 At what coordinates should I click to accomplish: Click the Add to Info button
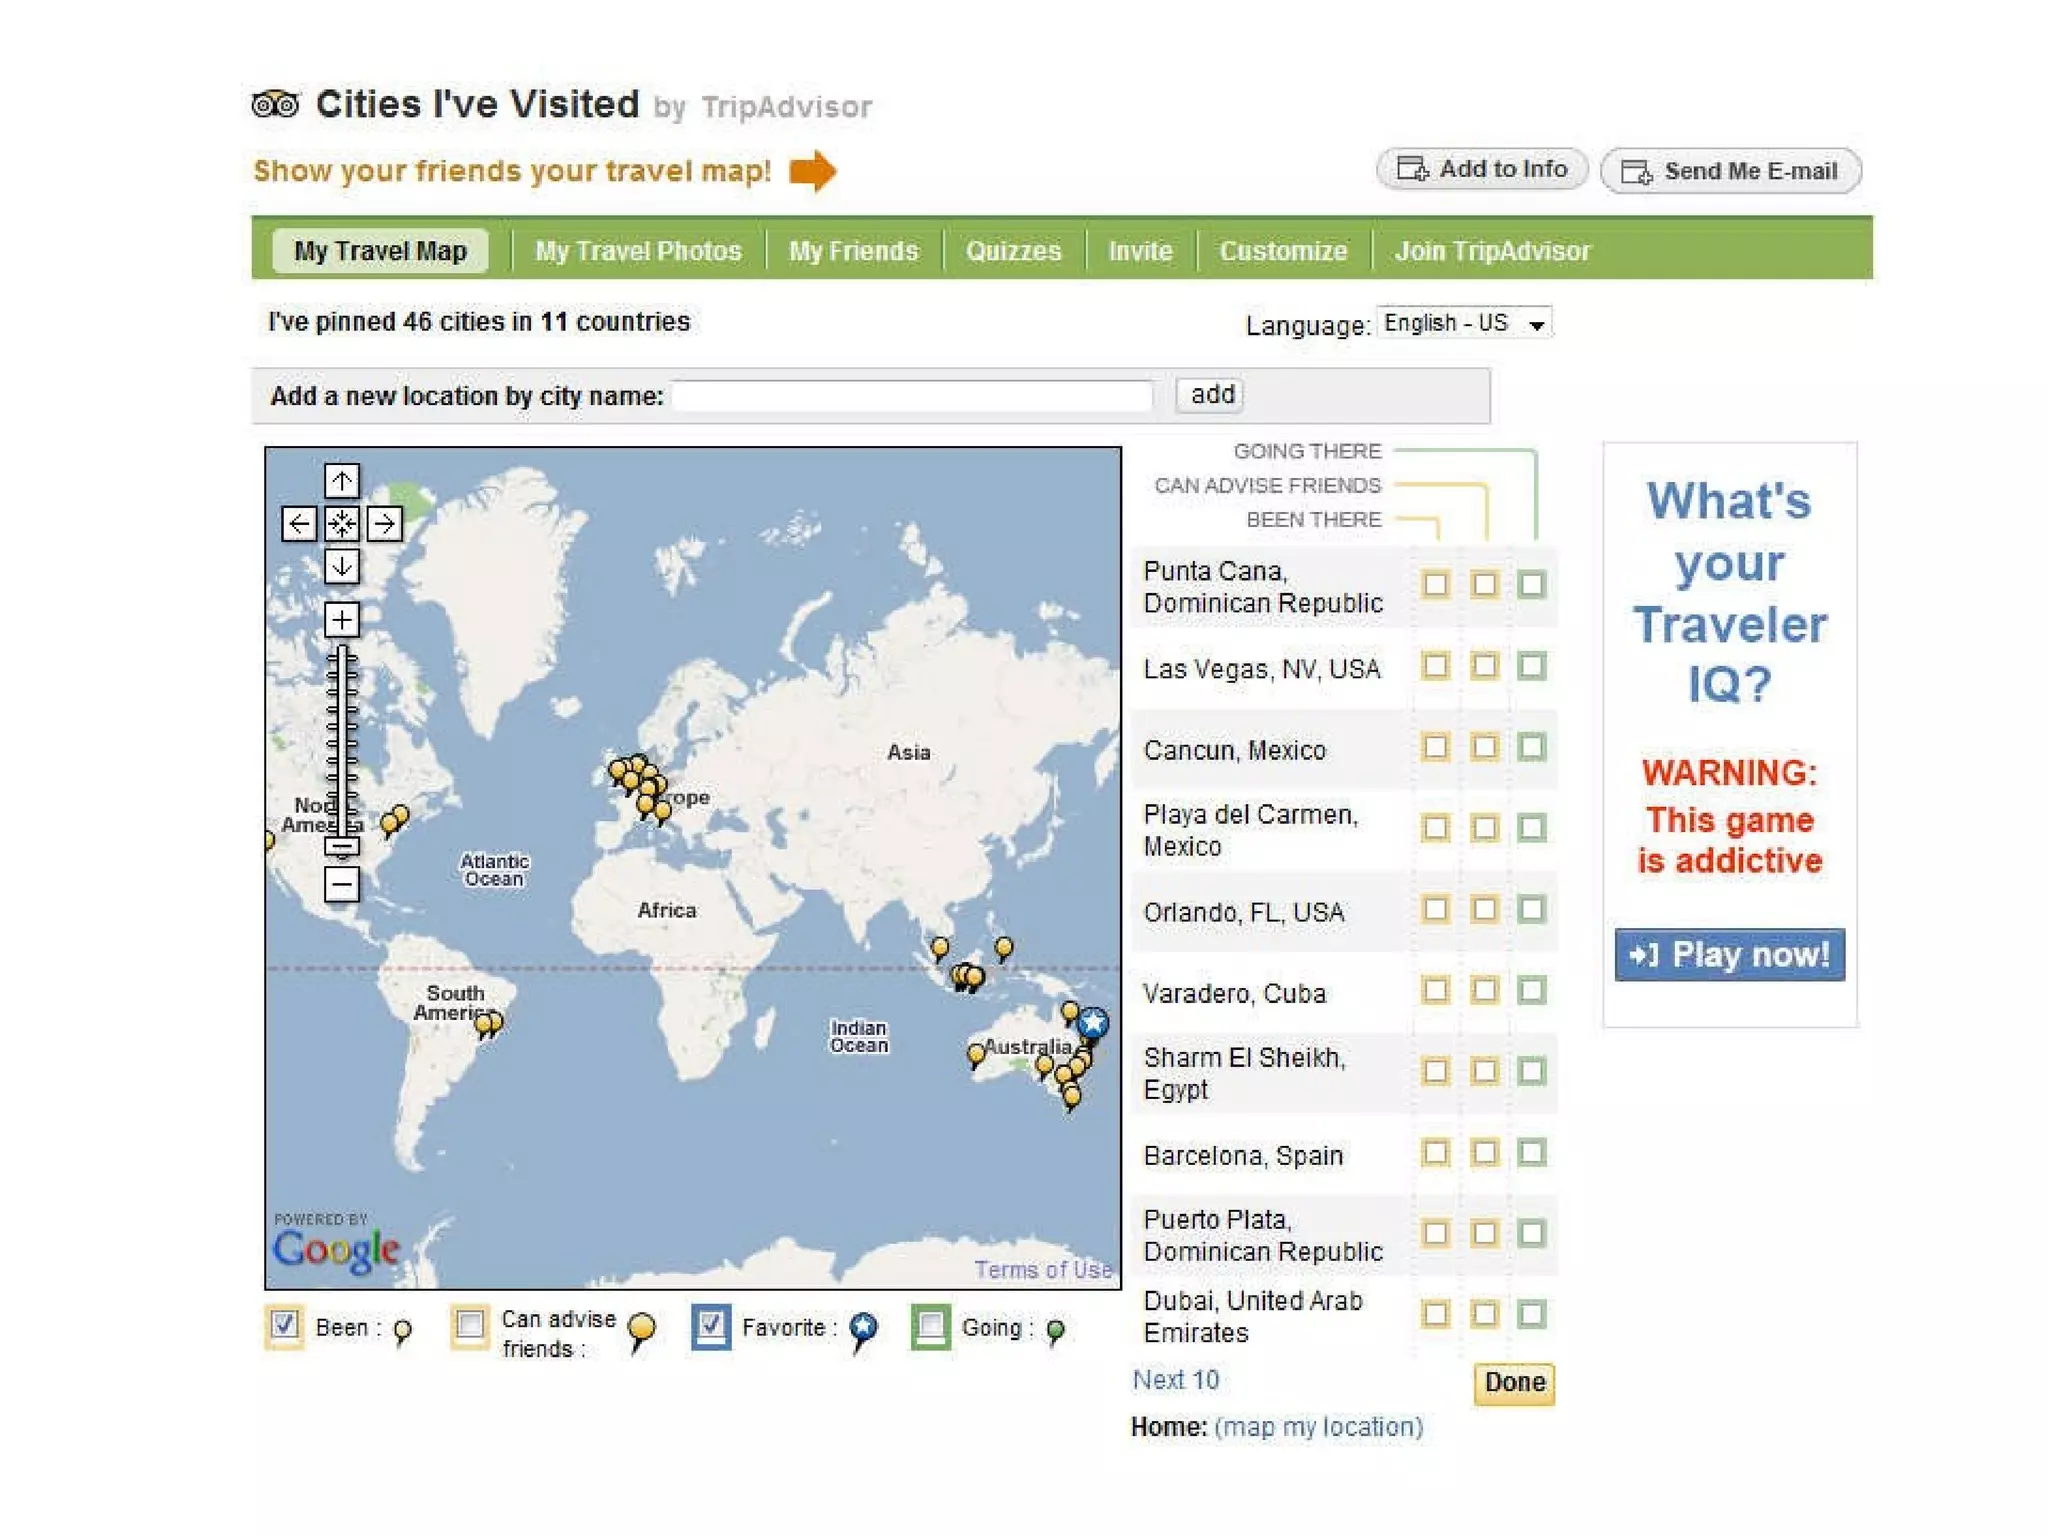(1481, 169)
